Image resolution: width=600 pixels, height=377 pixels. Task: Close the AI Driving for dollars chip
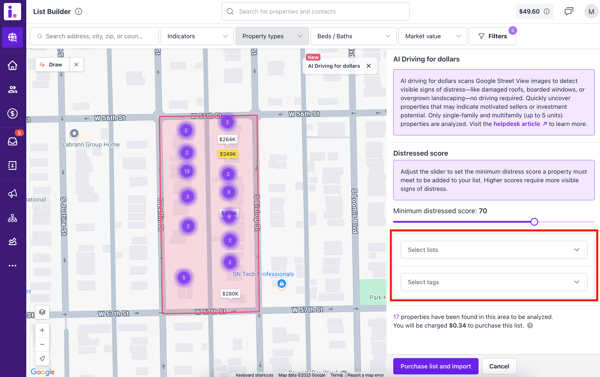click(368, 66)
